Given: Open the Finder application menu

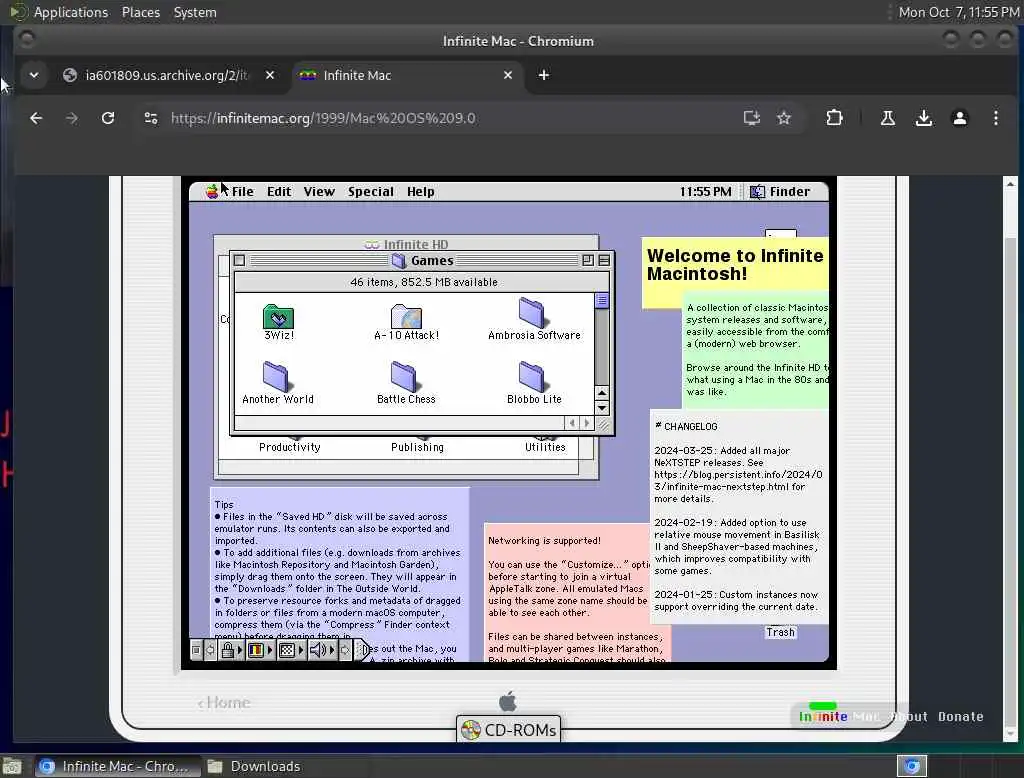Looking at the screenshot, I should click(780, 191).
